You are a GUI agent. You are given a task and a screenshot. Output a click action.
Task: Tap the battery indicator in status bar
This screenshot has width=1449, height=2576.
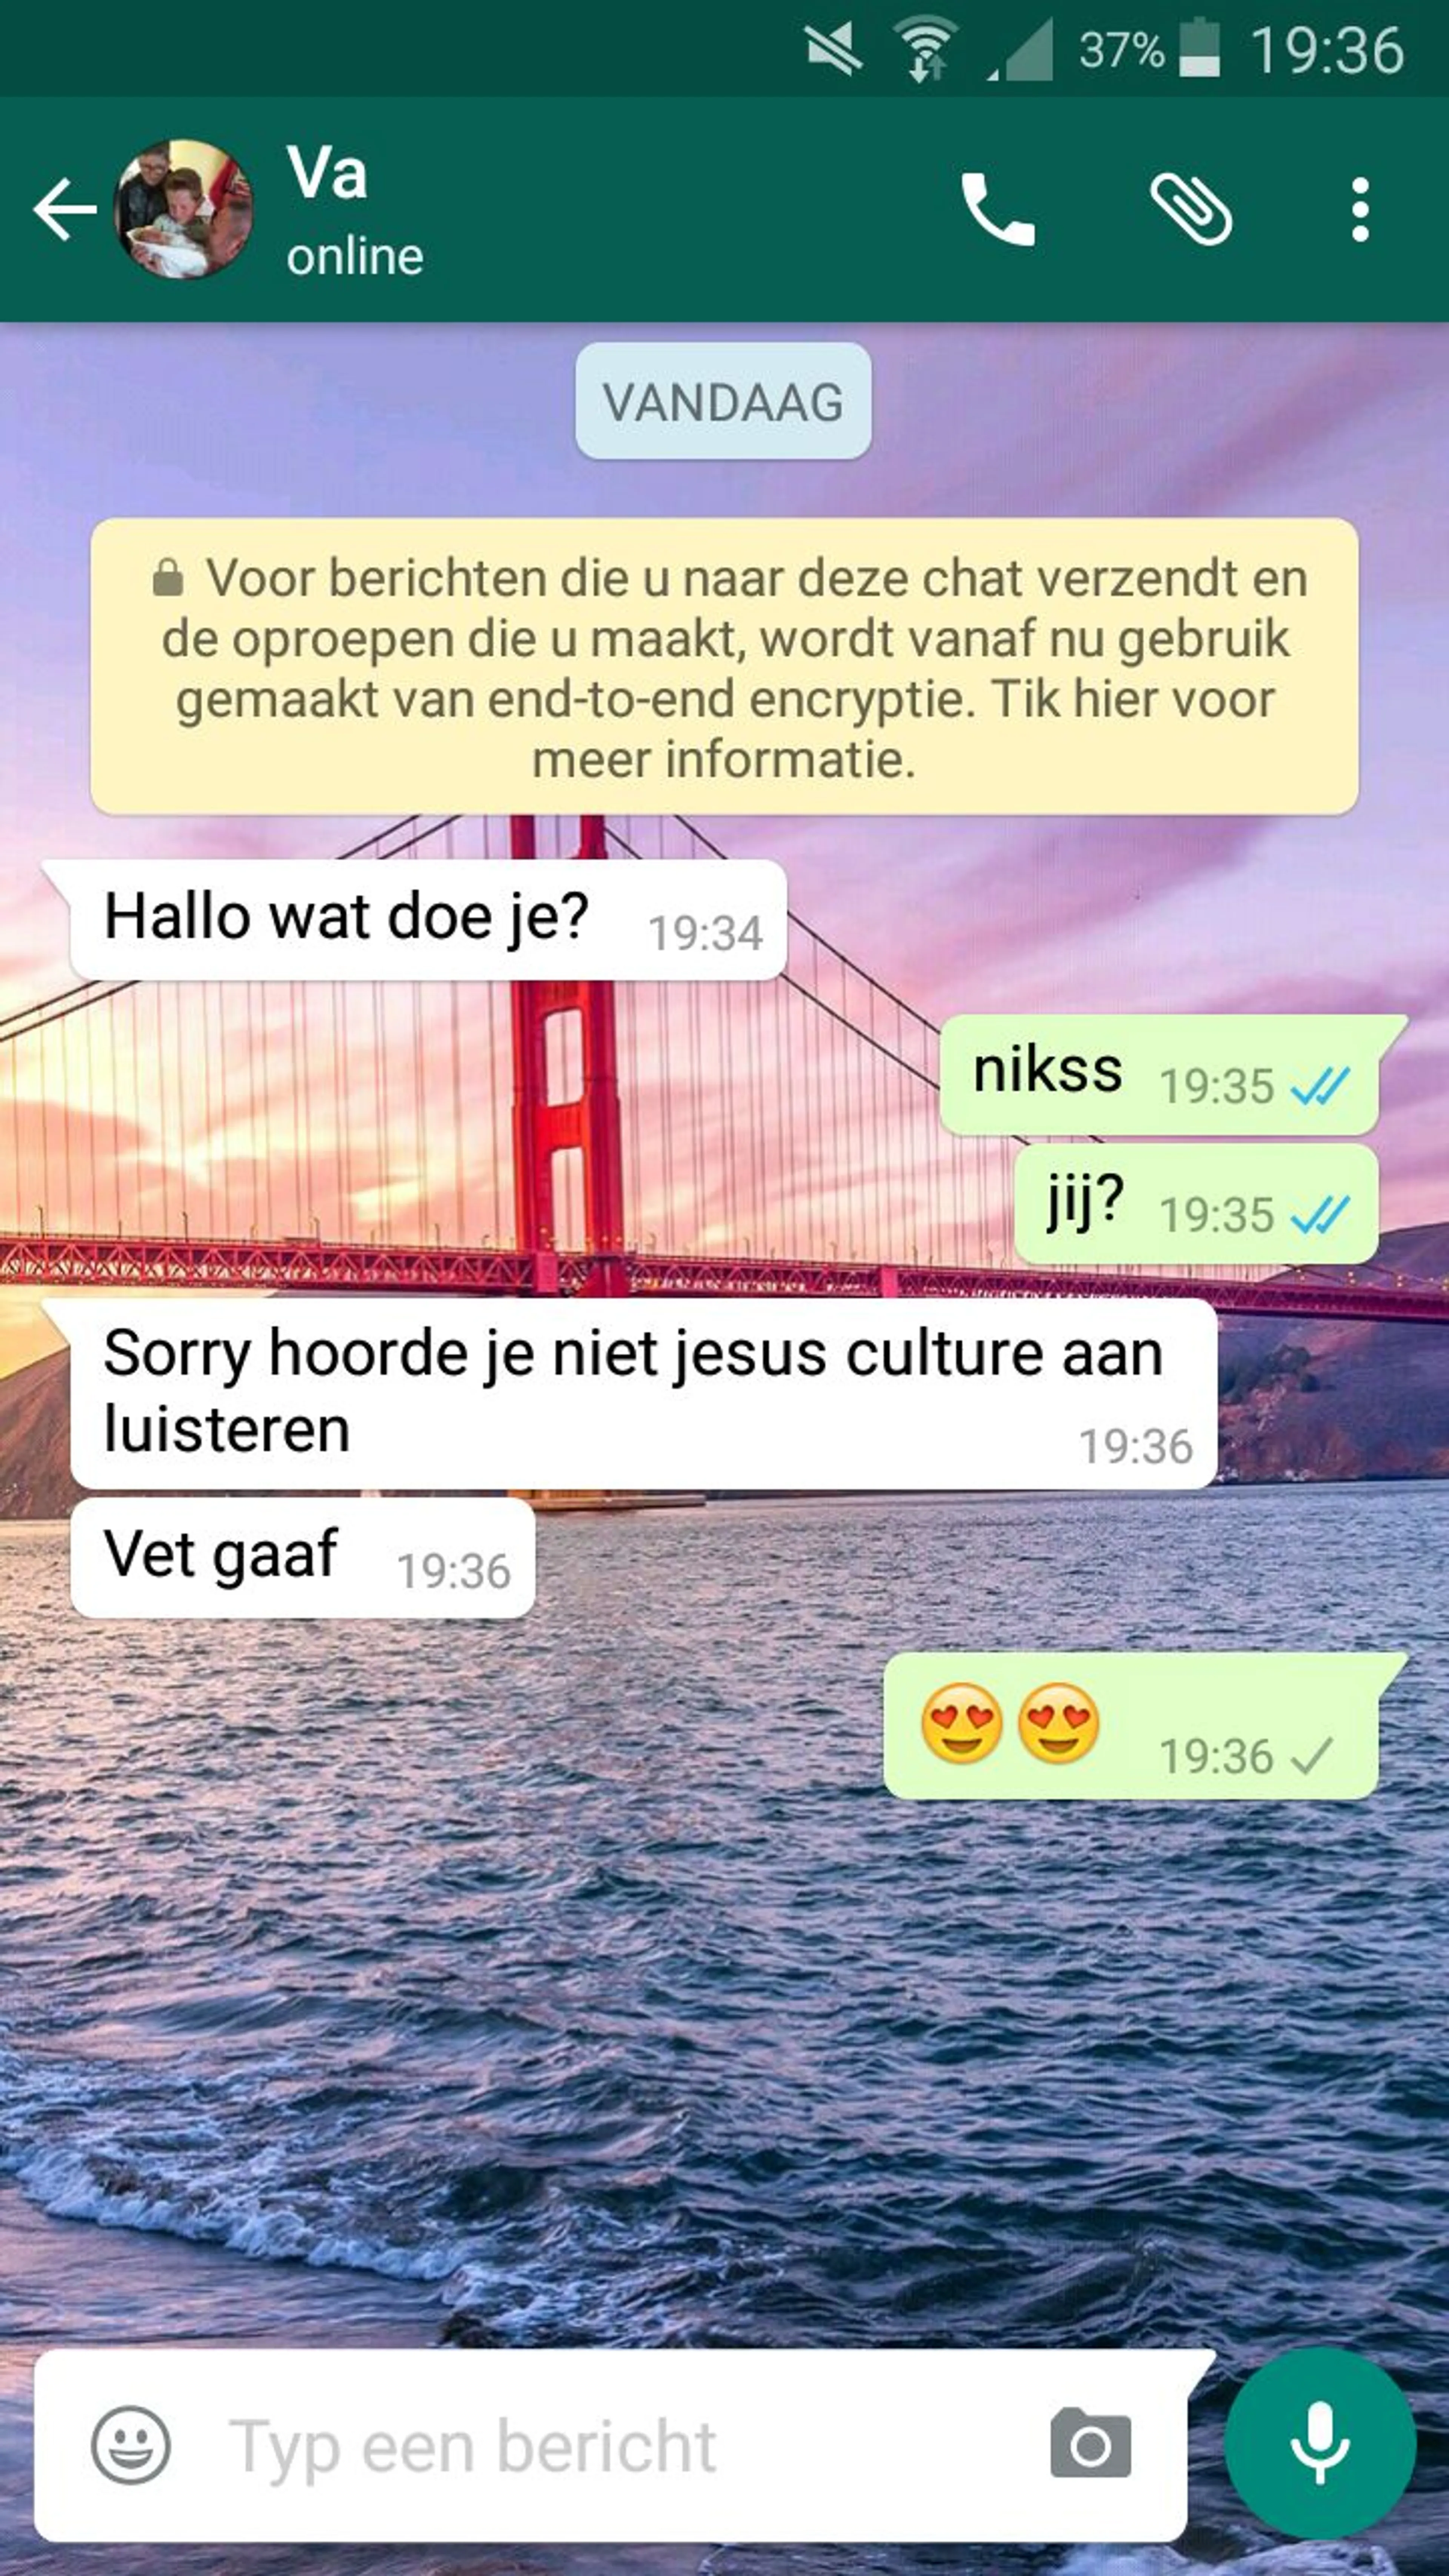click(x=1199, y=48)
